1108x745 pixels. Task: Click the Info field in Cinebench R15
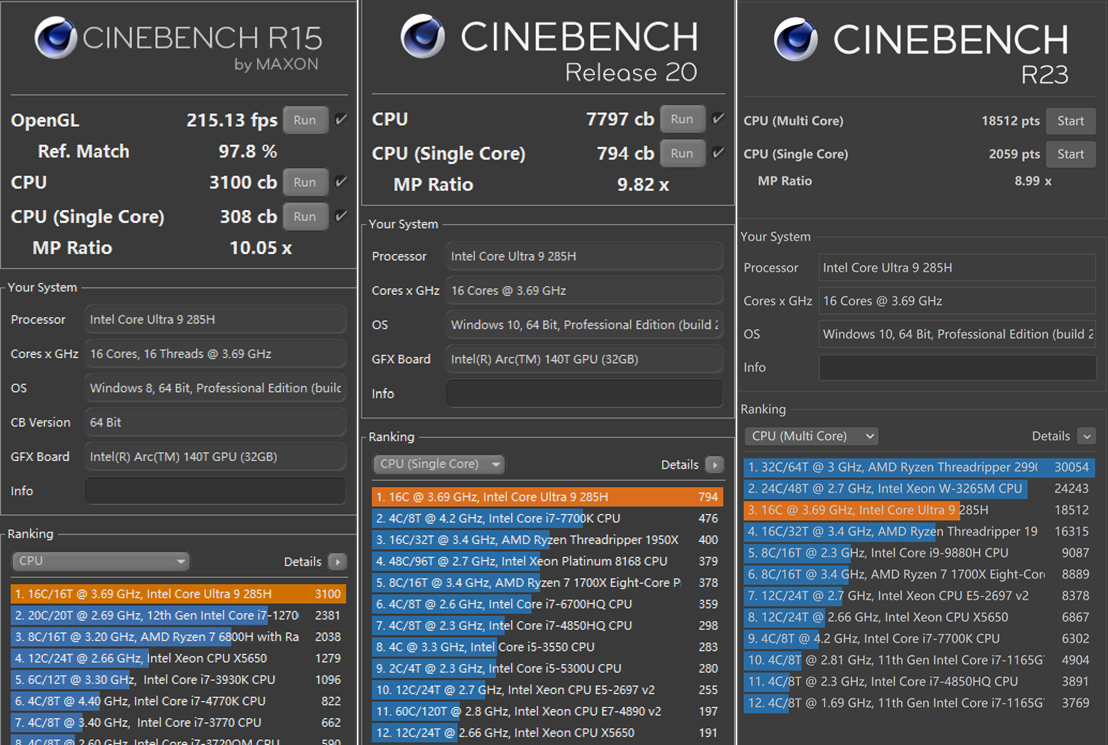[x=215, y=491]
